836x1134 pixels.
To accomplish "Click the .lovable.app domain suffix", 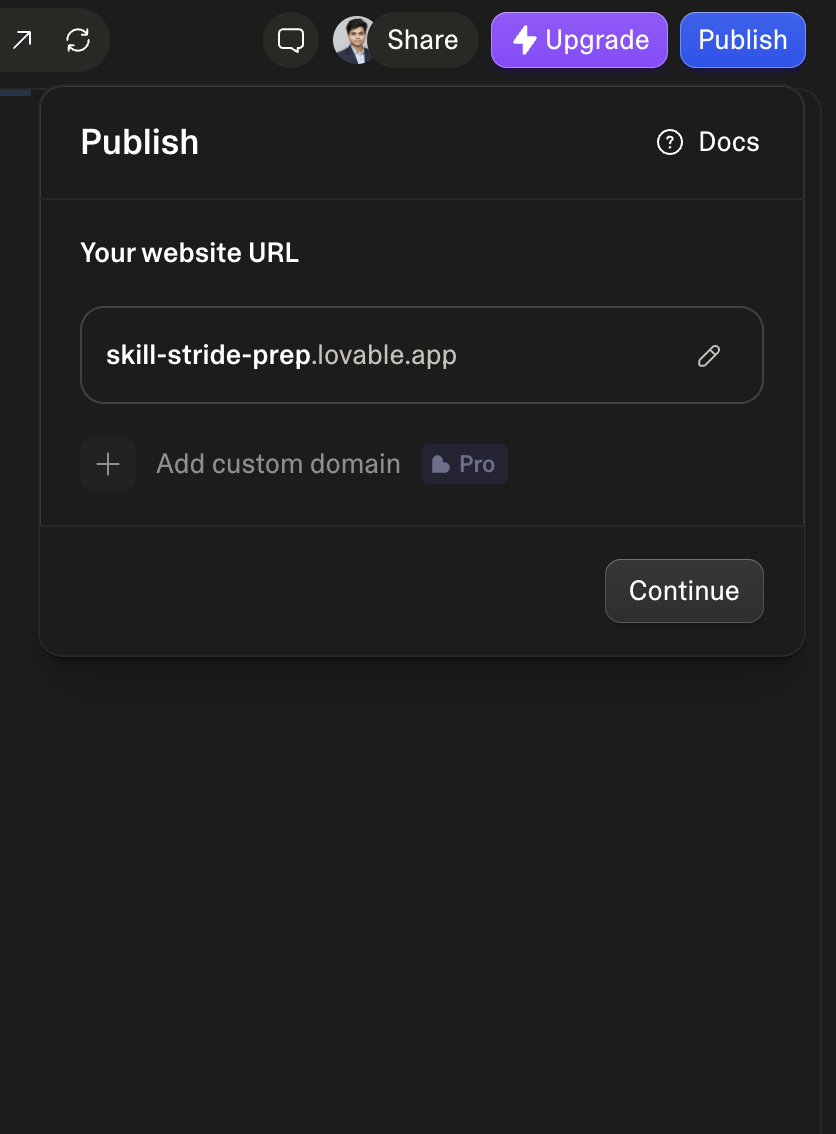I will coord(384,355).
